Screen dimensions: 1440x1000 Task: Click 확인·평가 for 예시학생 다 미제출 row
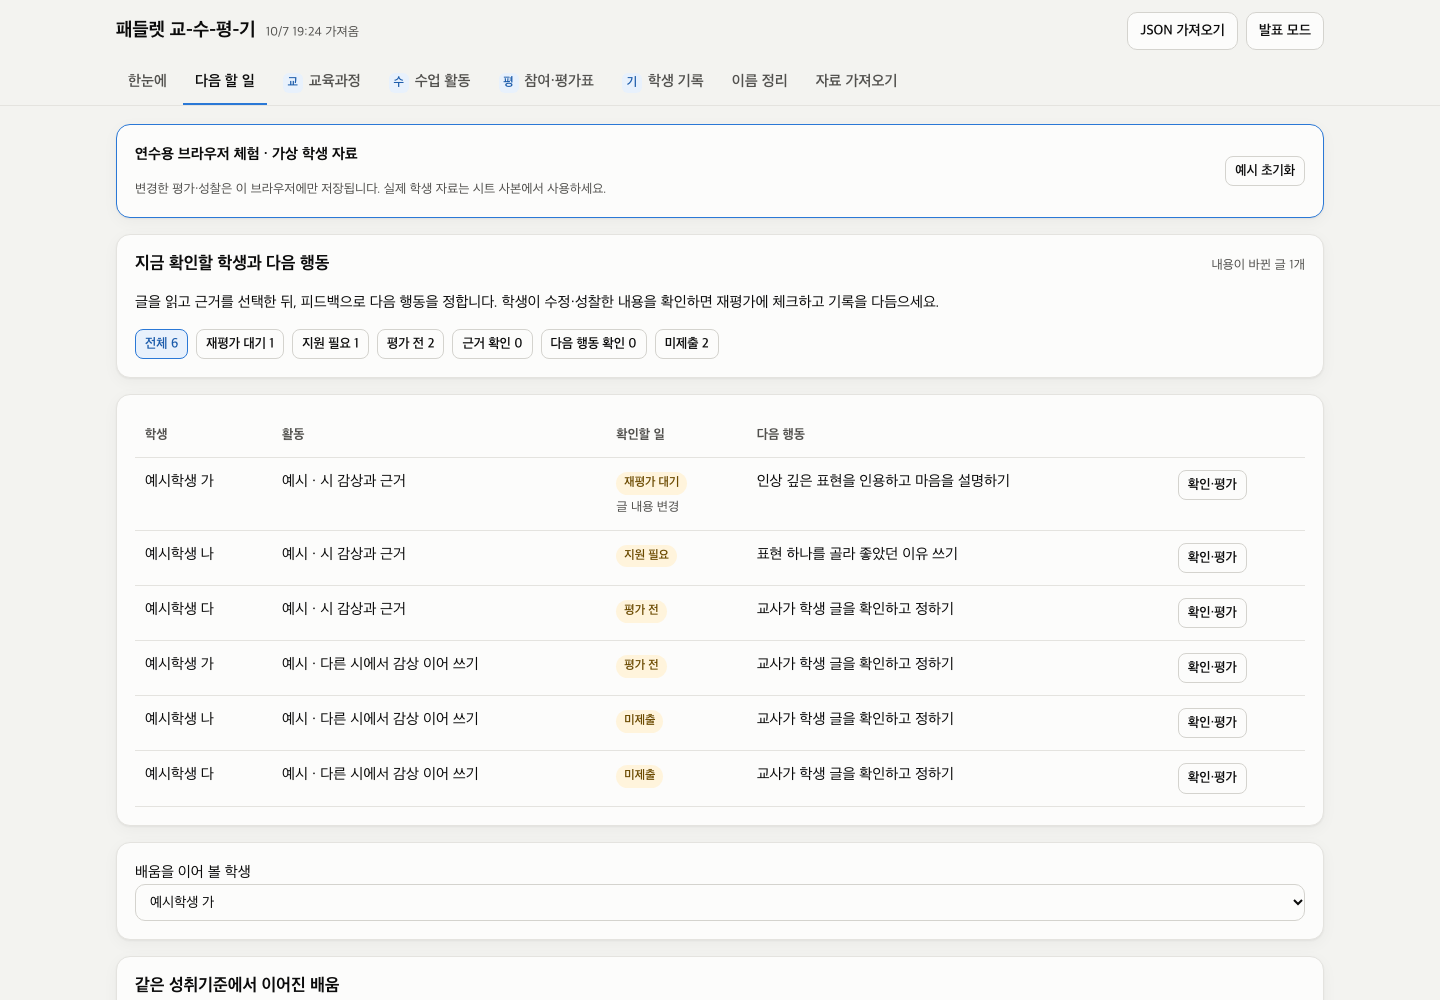pyautogui.click(x=1212, y=778)
